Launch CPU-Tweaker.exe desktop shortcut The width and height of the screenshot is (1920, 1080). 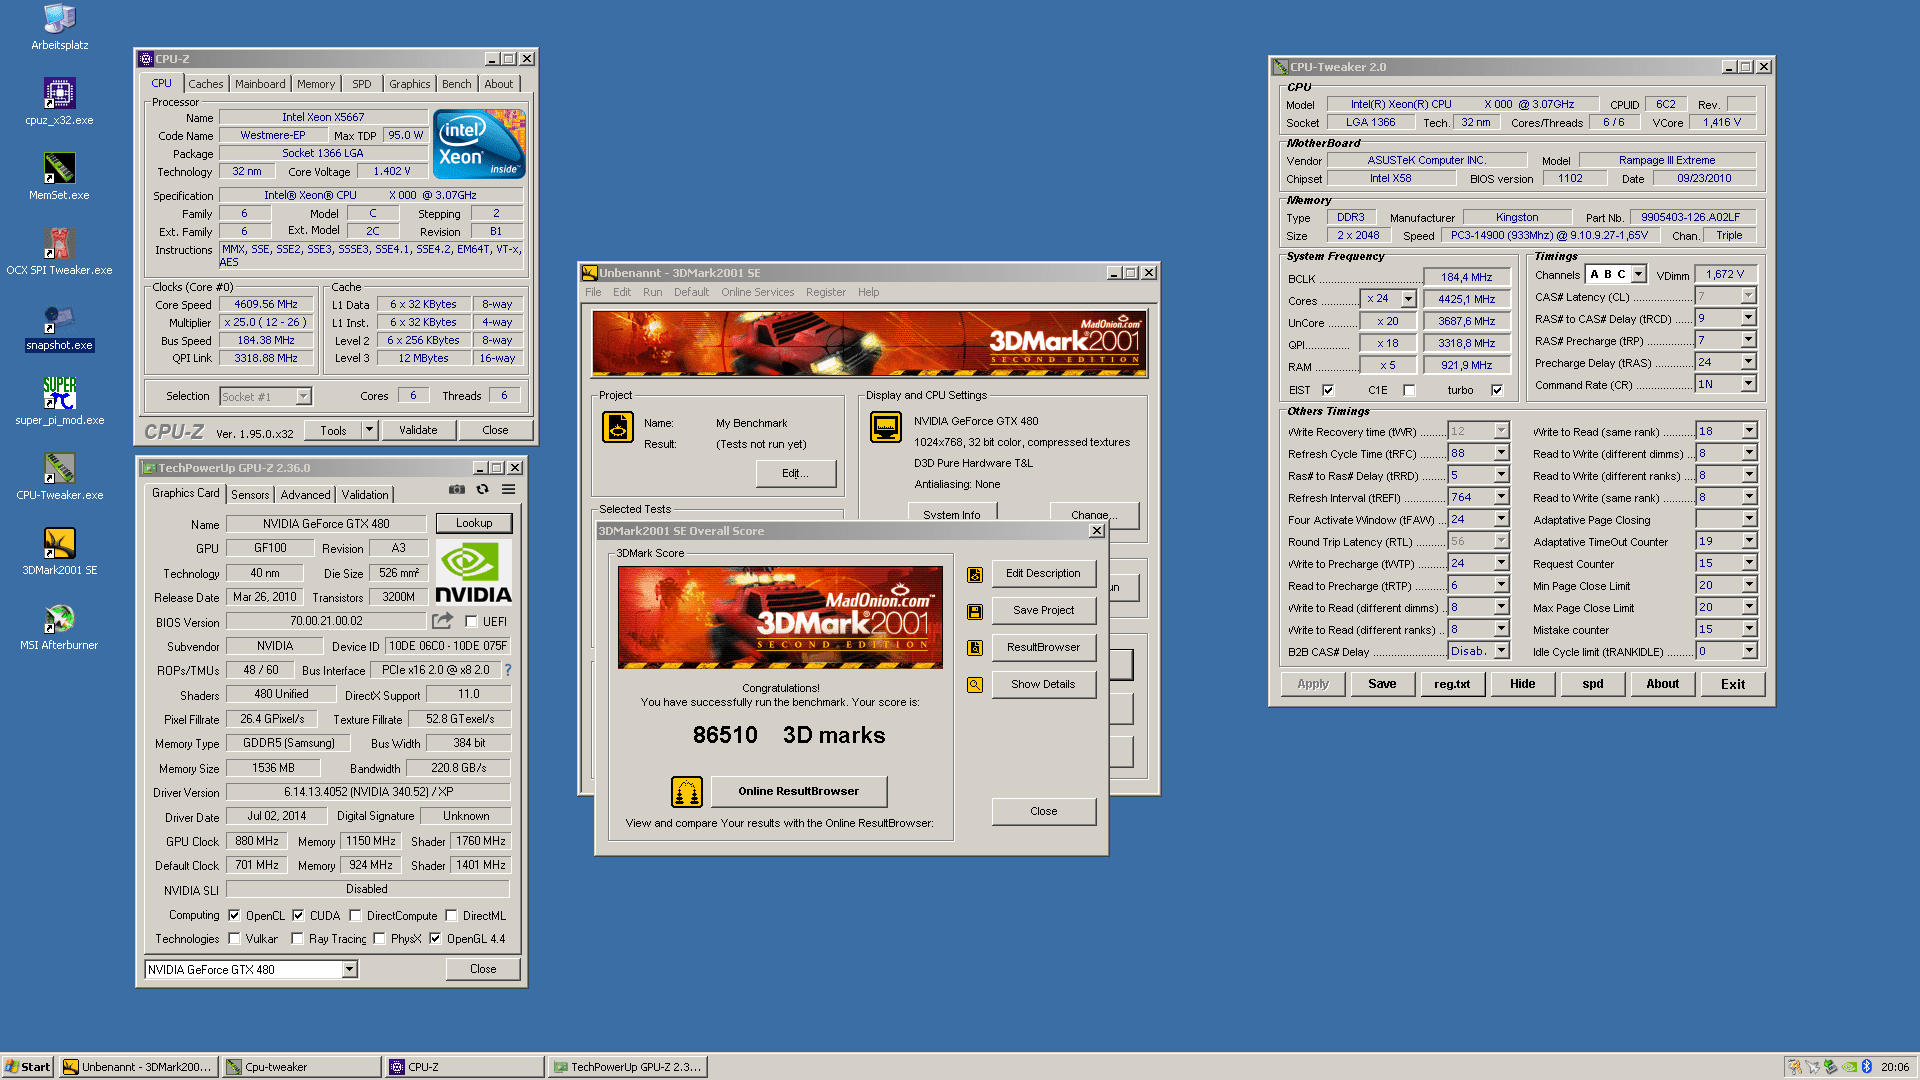(60, 476)
